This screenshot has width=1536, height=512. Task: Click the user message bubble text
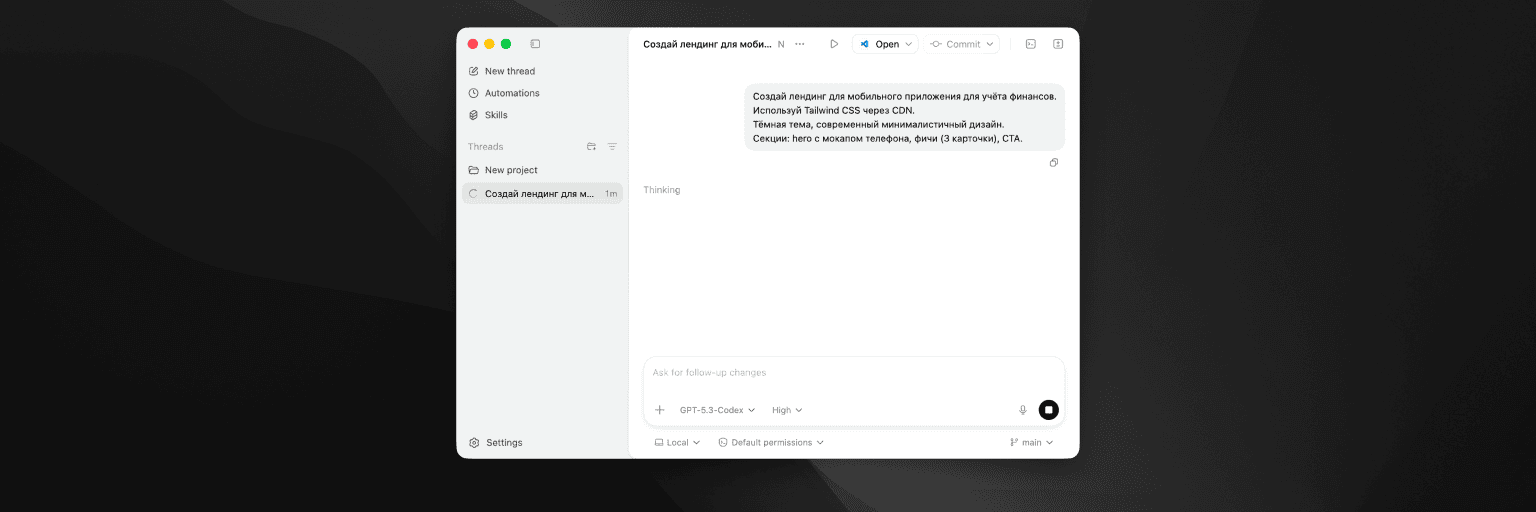(904, 117)
